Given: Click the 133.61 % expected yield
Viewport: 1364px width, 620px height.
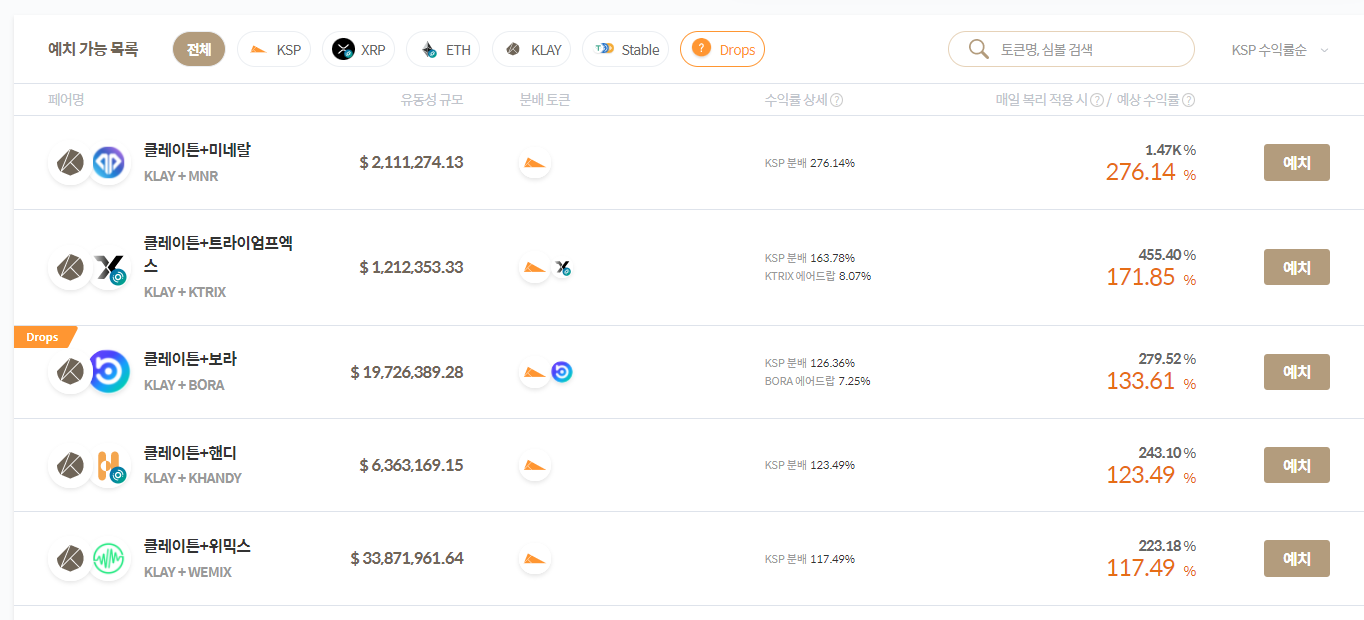Looking at the screenshot, I should coord(1151,381).
